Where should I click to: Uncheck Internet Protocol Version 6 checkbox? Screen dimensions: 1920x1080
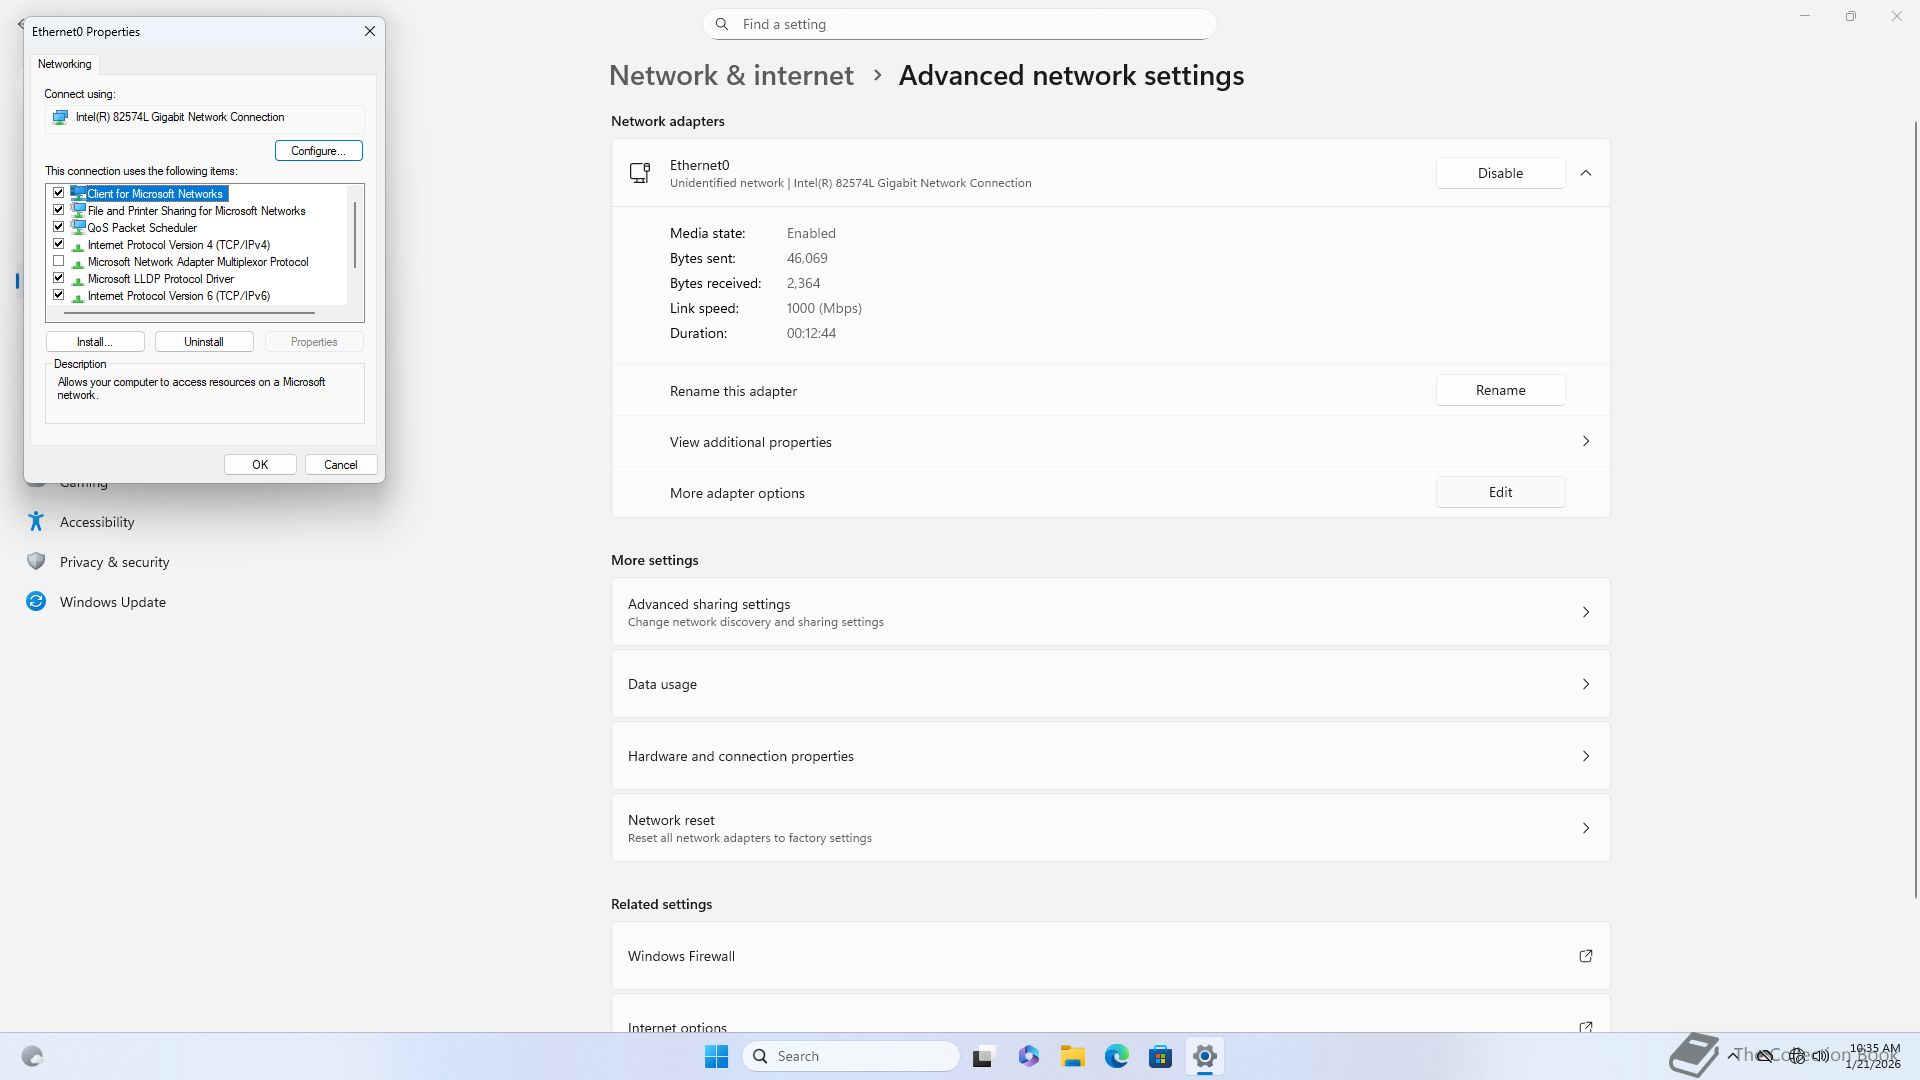(59, 295)
